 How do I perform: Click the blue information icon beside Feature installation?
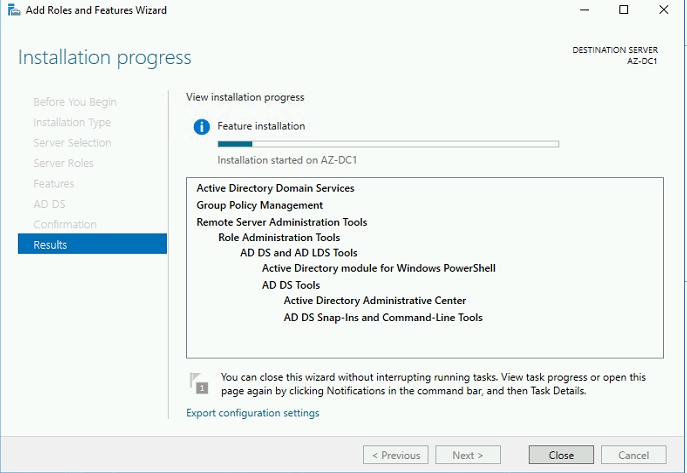pos(202,127)
